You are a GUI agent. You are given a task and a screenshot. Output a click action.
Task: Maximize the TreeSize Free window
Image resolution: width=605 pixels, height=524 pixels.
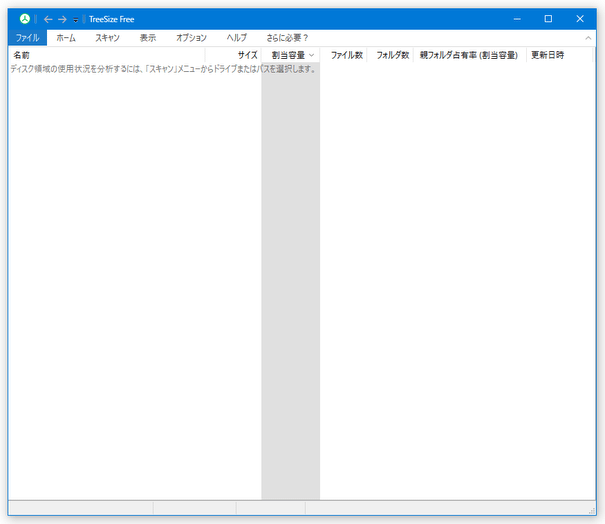coord(548,19)
